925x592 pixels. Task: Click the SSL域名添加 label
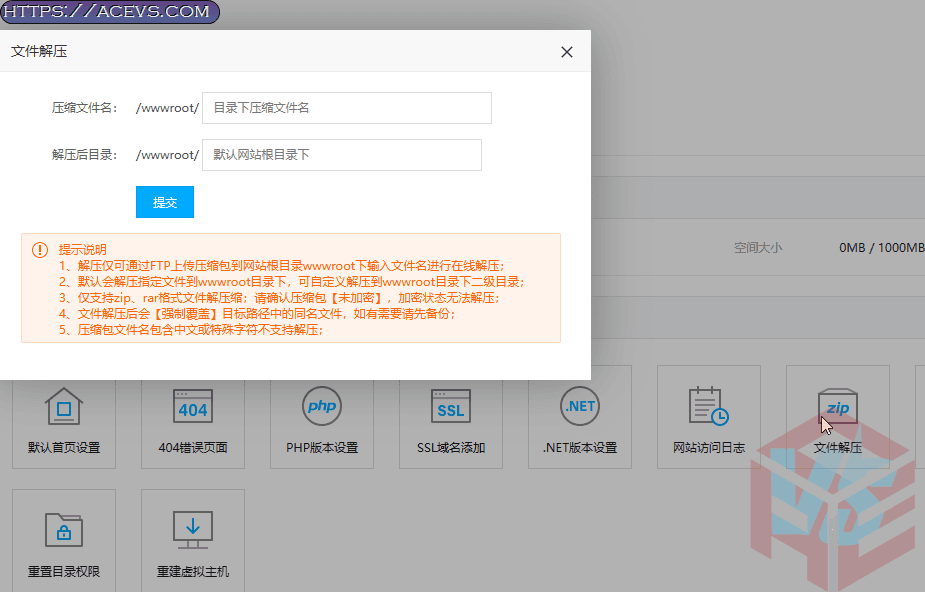pos(451,448)
